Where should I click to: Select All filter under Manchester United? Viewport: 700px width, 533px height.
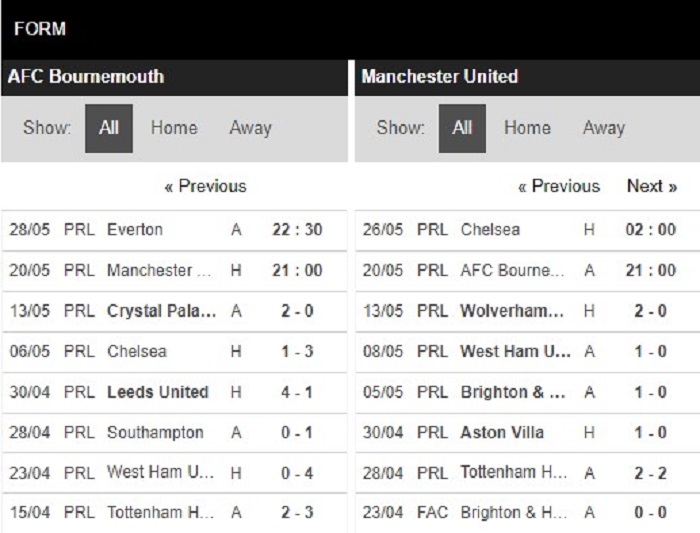point(462,129)
